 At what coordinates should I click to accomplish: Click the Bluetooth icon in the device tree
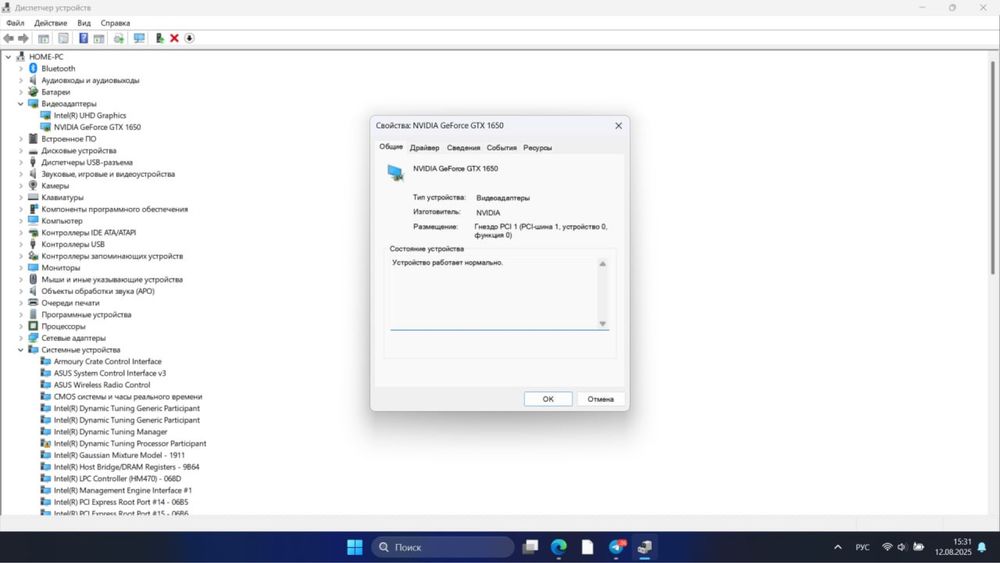(x=33, y=68)
